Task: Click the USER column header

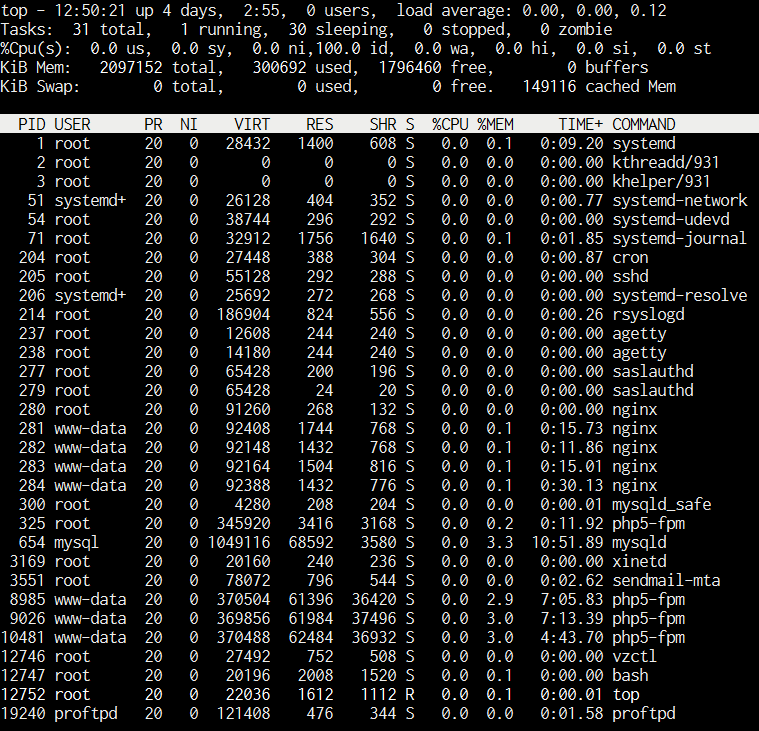Action: point(72,124)
